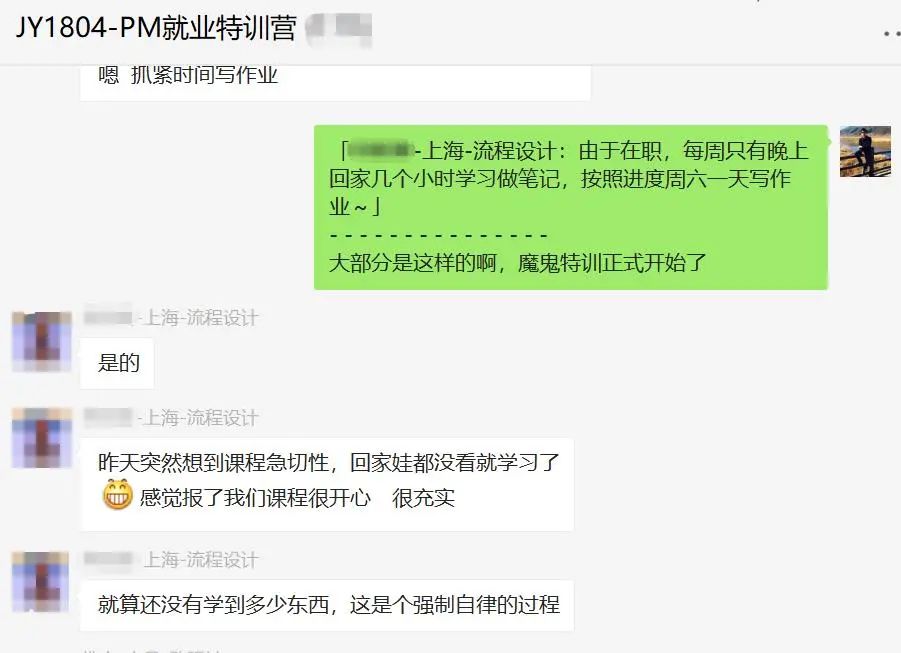
Task: Open the three-dot chat info menu
Action: pos(892,34)
